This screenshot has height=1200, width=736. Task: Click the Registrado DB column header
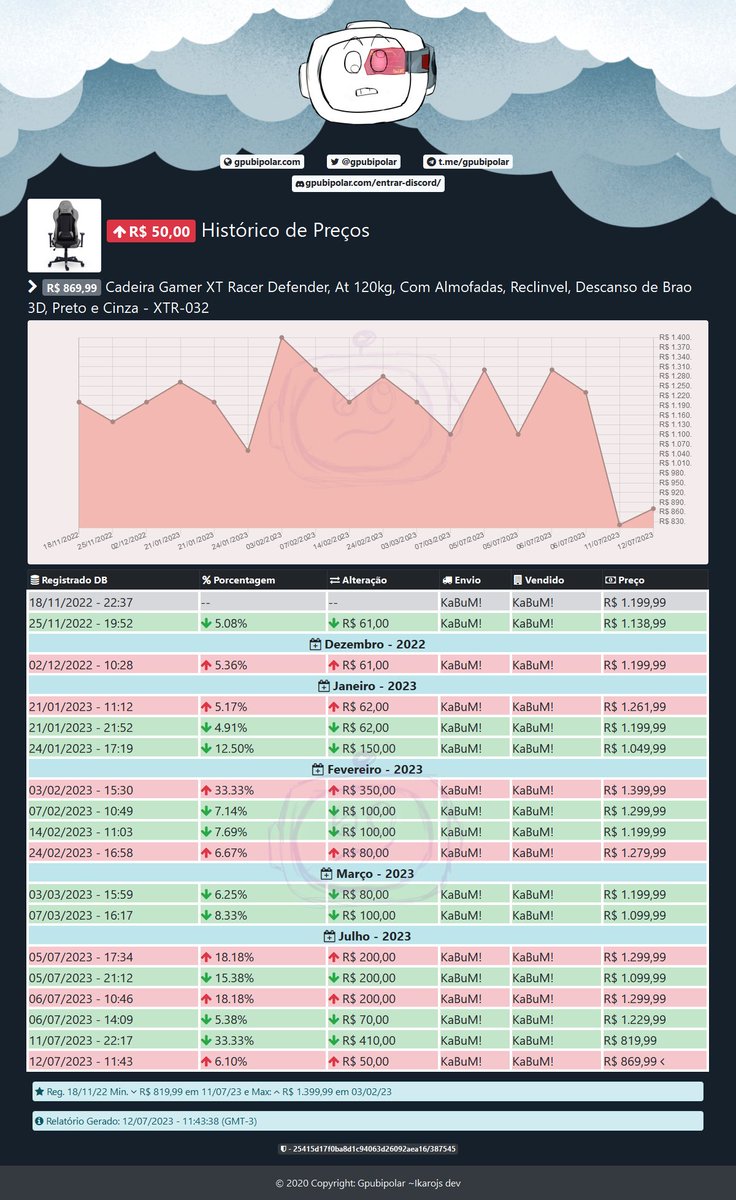pyautogui.click(x=113, y=580)
